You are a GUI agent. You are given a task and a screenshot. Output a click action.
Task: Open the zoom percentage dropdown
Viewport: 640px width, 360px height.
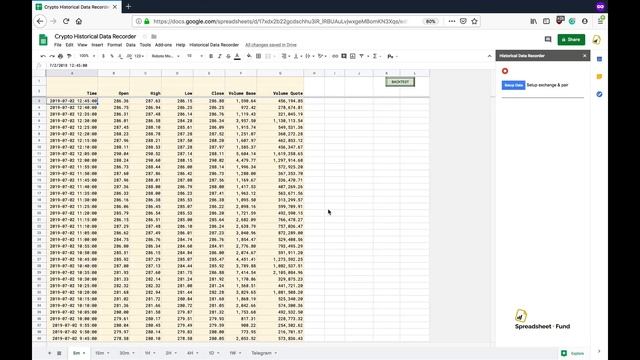click(x=87, y=56)
